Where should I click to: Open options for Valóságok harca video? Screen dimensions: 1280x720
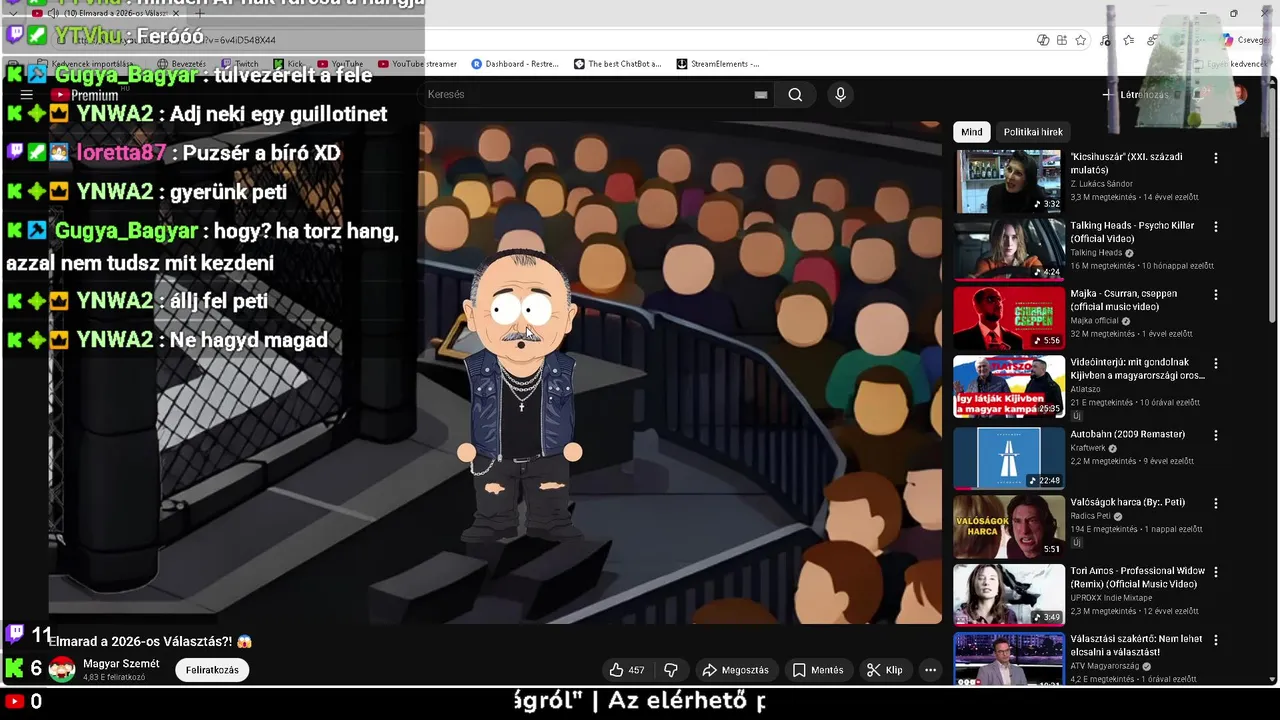click(x=1216, y=503)
